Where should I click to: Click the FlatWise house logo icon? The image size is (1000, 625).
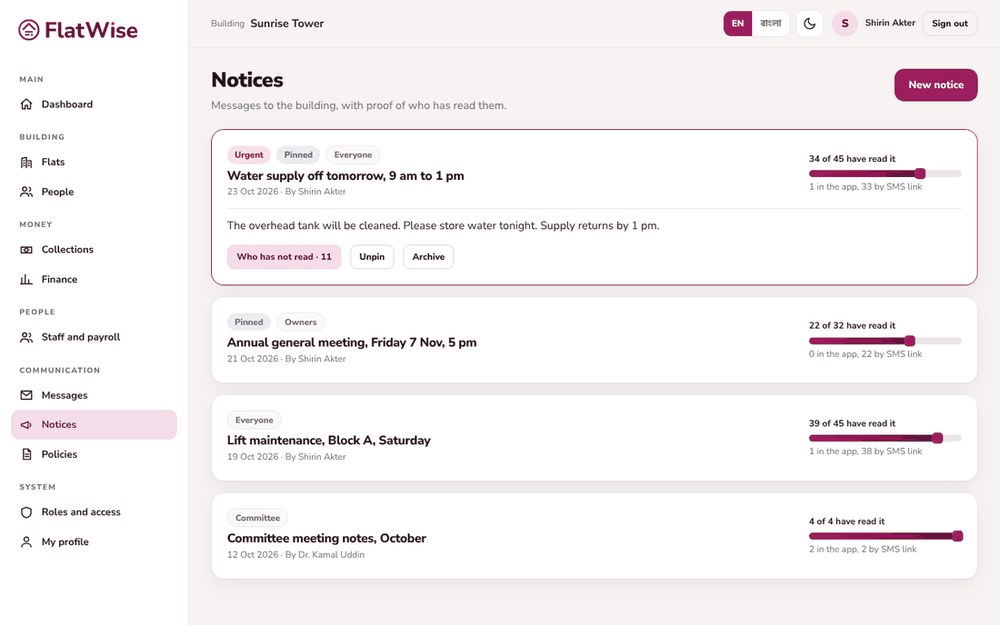coord(29,30)
